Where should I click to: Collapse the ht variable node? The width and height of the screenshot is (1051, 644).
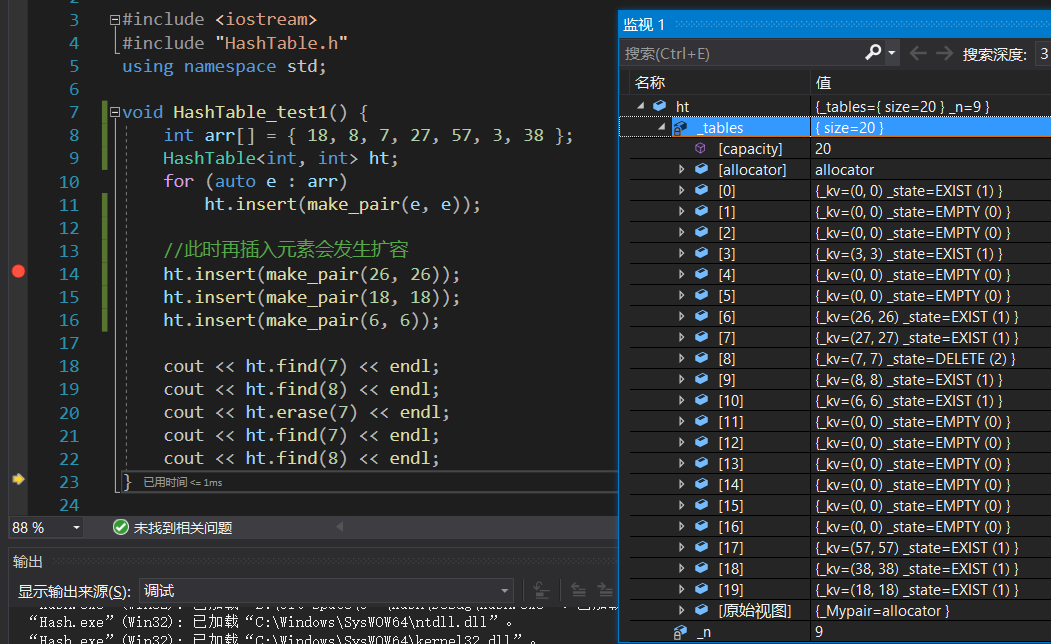coord(640,106)
